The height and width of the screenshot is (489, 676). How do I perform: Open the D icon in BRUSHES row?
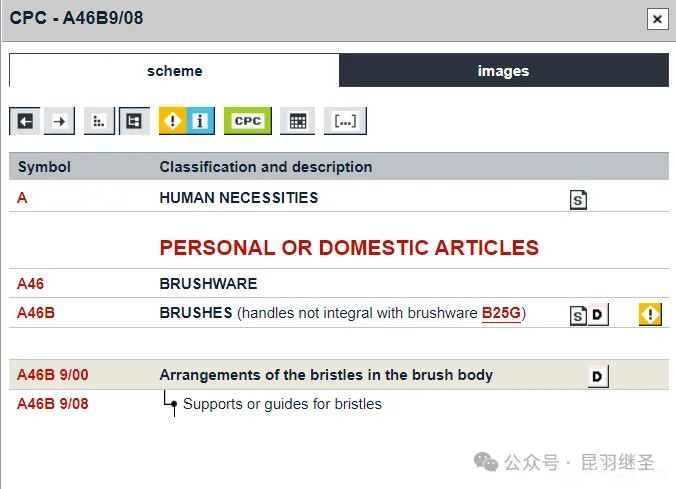pyautogui.click(x=597, y=316)
